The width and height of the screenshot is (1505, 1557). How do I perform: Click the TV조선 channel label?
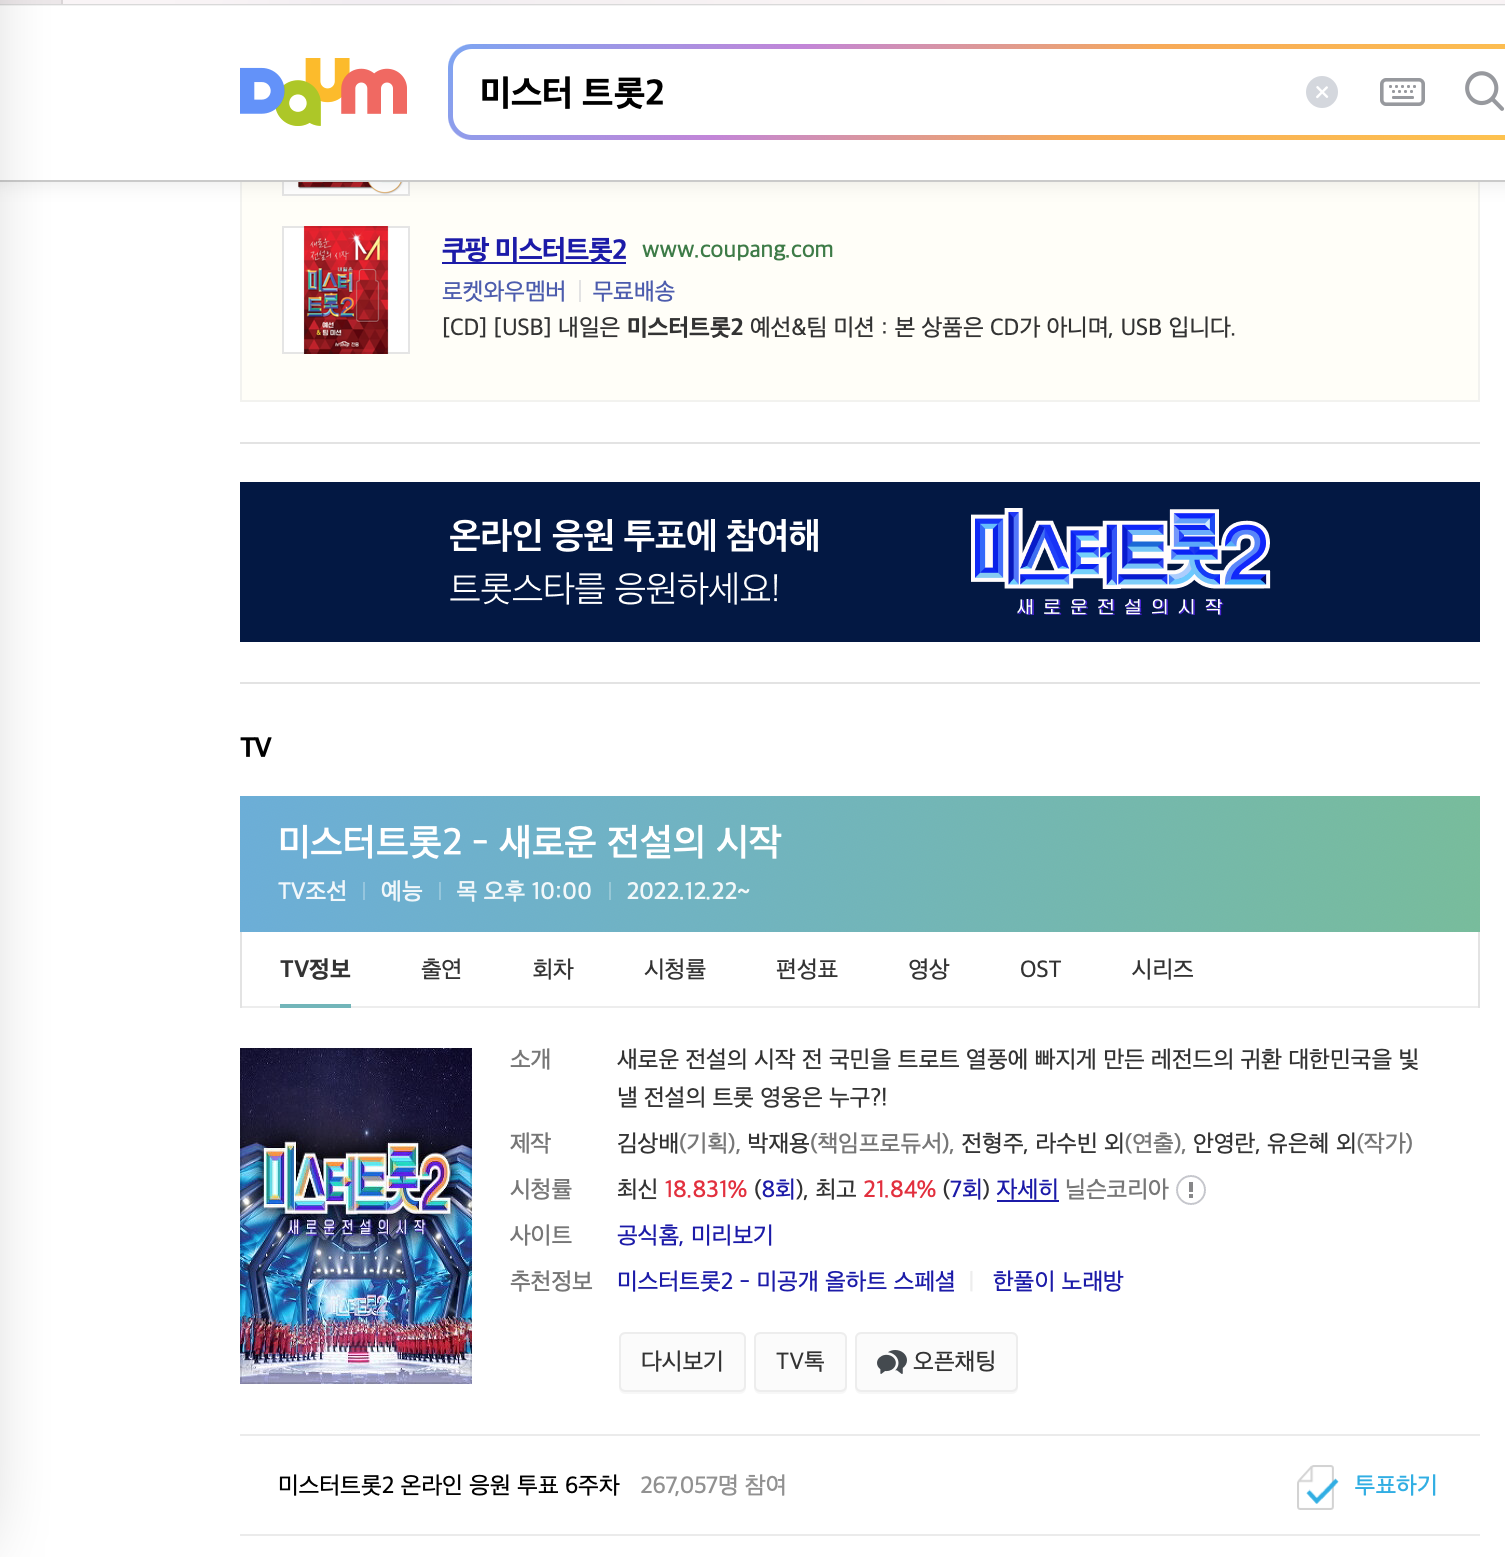[x=312, y=891]
